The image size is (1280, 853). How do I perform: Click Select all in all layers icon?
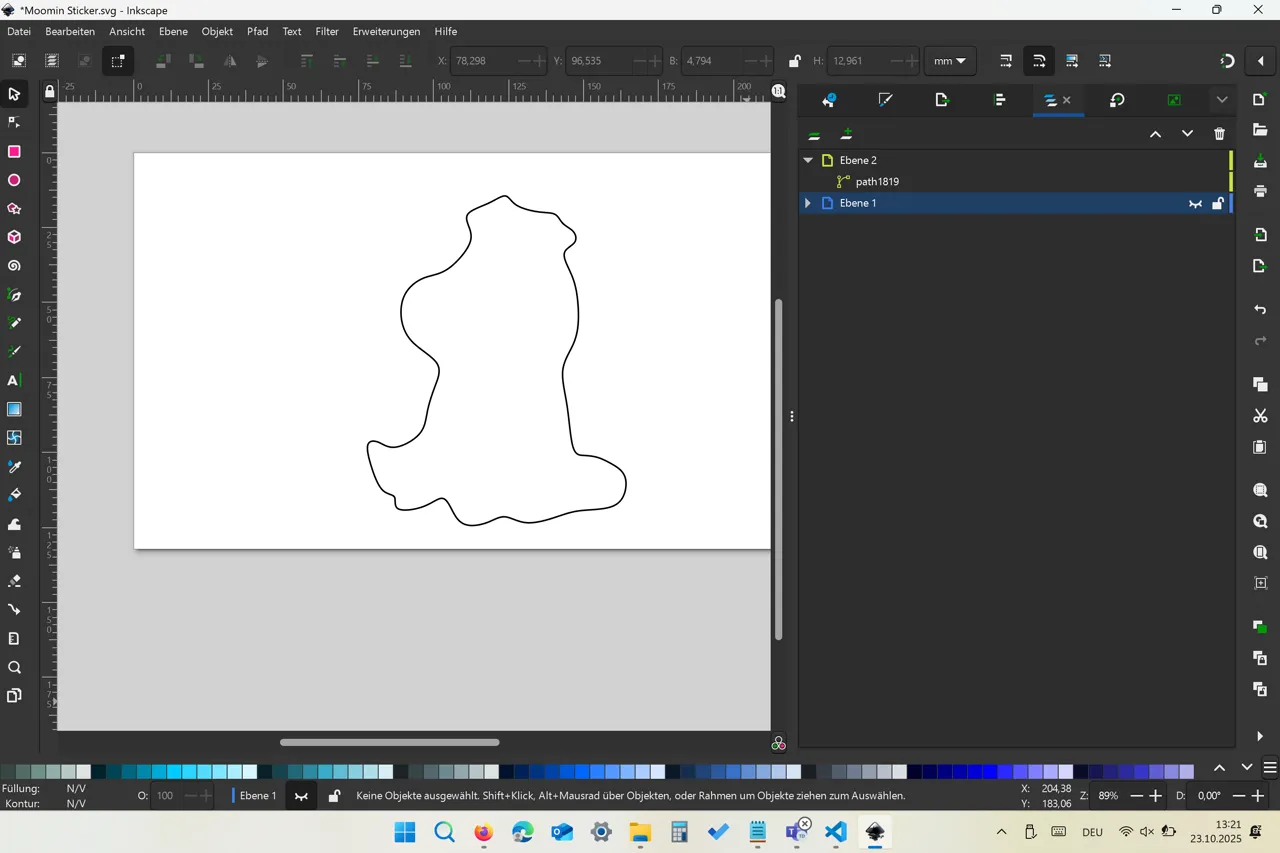point(52,61)
